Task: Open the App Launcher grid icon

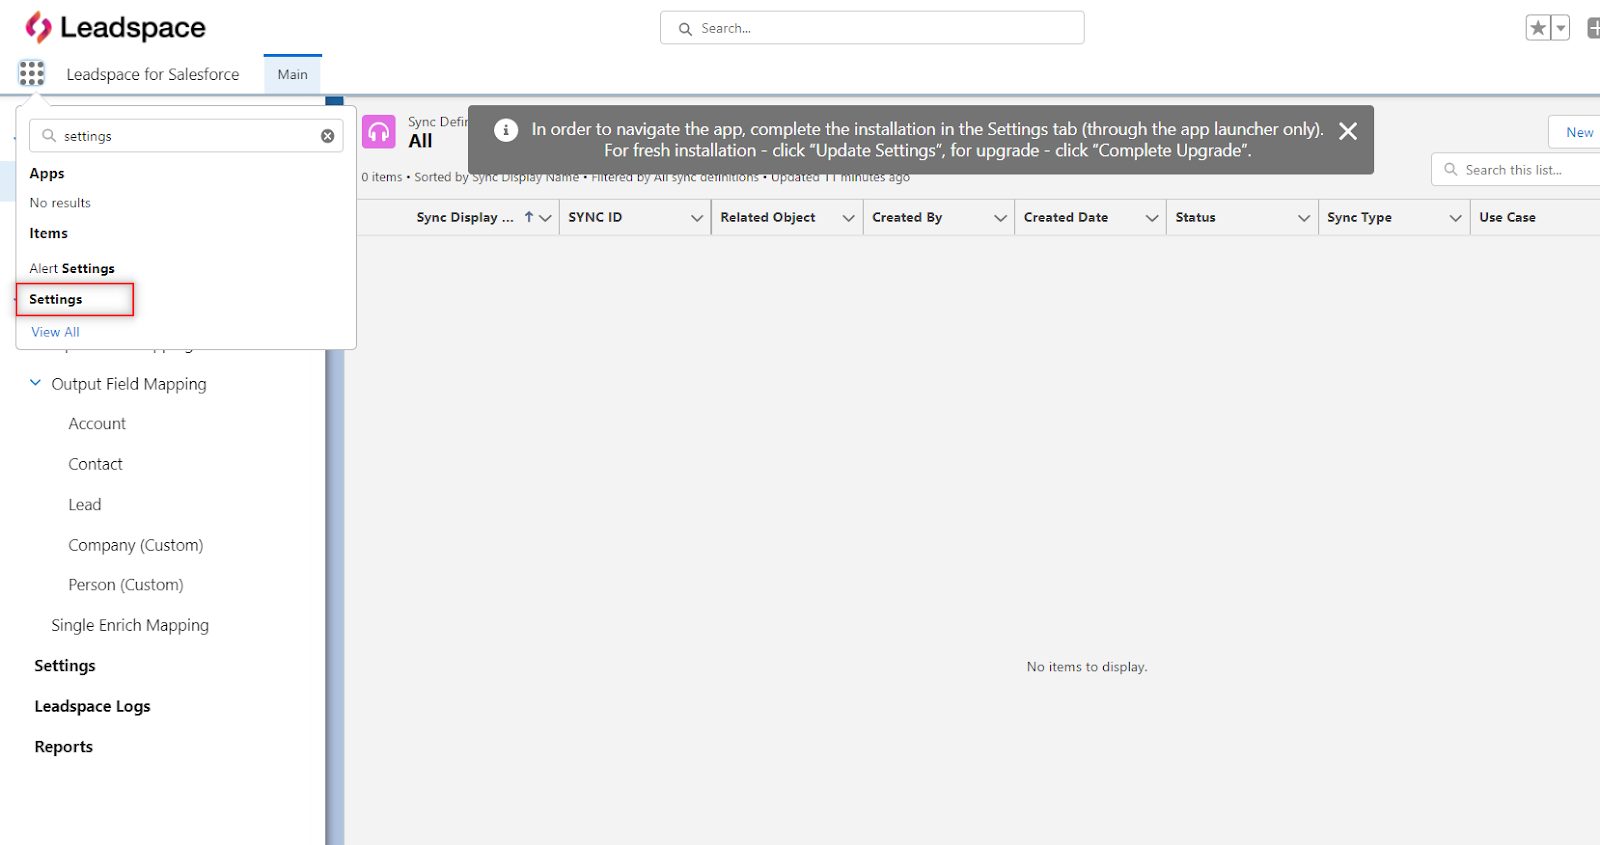Action: point(31,73)
